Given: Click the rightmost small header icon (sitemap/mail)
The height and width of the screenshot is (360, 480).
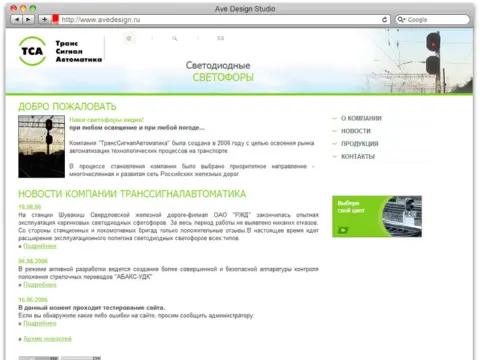Looking at the screenshot, I should (220, 38).
